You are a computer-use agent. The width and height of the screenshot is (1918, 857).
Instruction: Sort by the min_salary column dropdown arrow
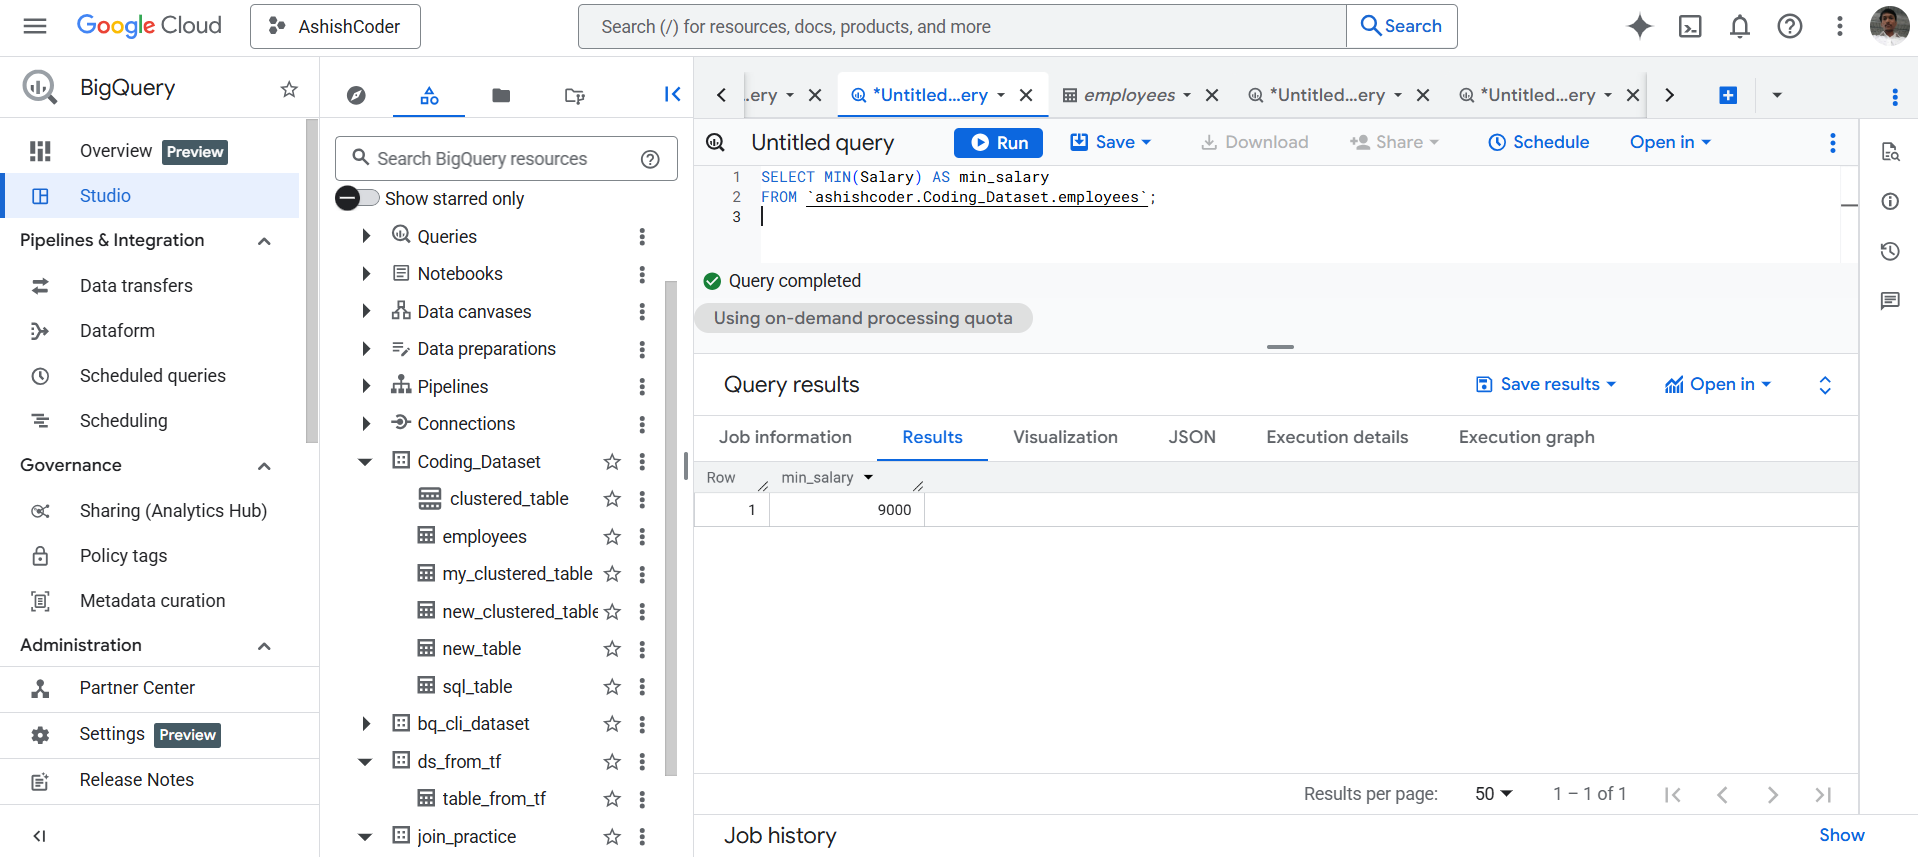(x=868, y=478)
